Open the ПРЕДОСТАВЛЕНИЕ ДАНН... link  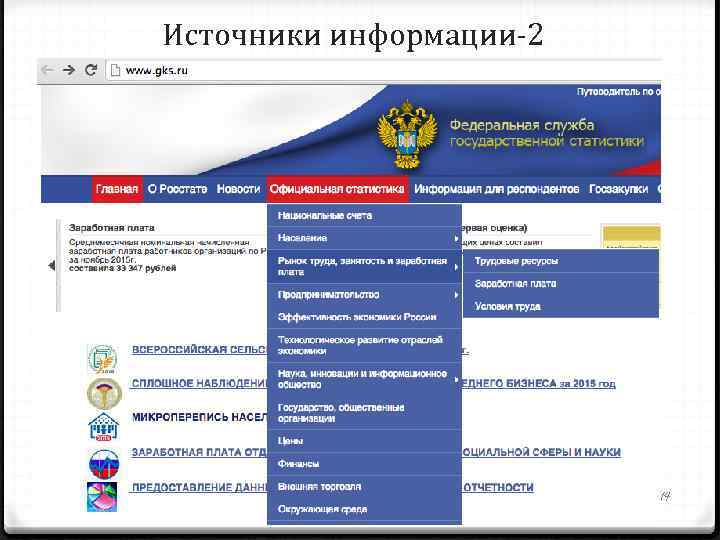(199, 487)
